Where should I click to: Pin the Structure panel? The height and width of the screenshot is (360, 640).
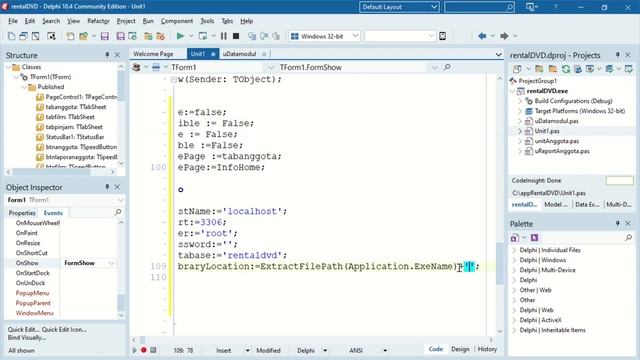107,55
